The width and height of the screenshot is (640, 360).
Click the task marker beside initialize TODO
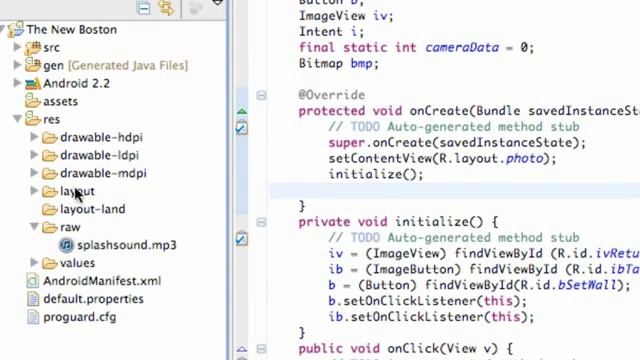coord(242,238)
